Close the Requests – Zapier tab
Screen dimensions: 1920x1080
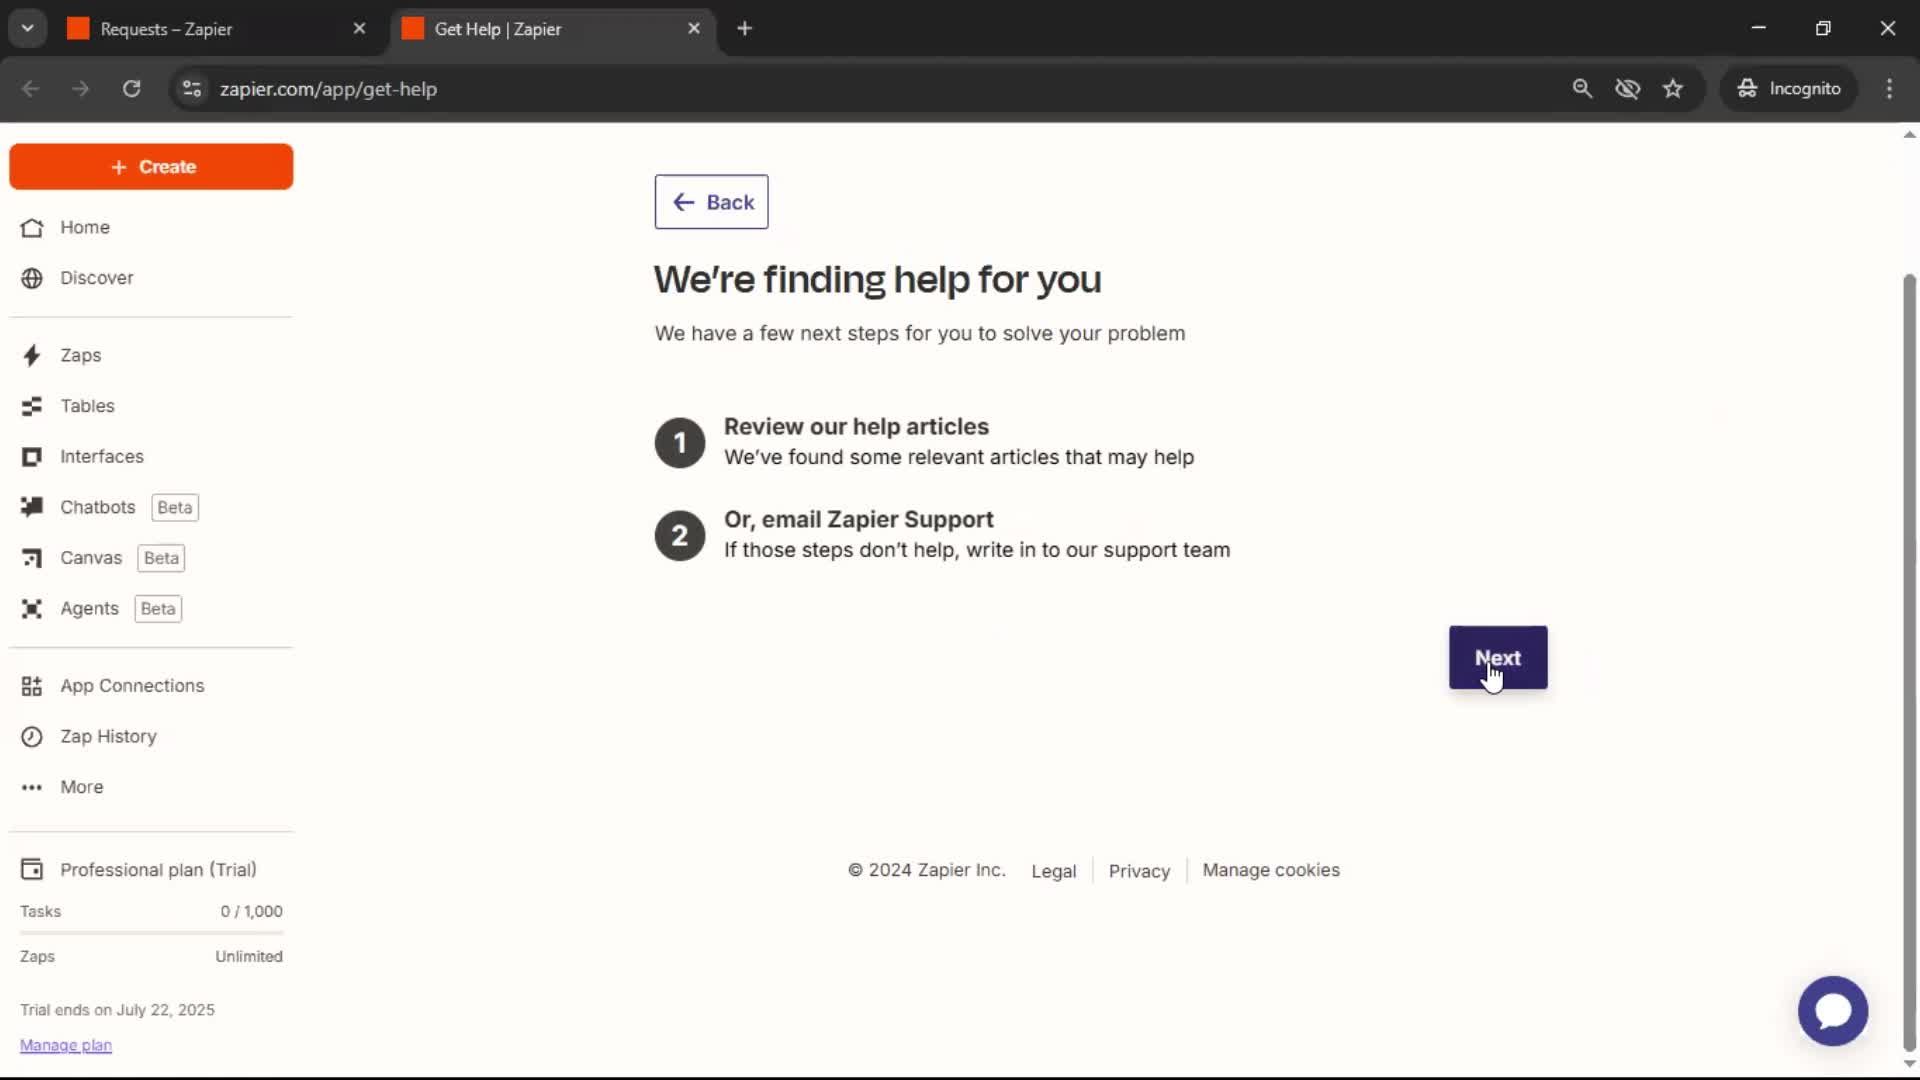[x=359, y=29]
